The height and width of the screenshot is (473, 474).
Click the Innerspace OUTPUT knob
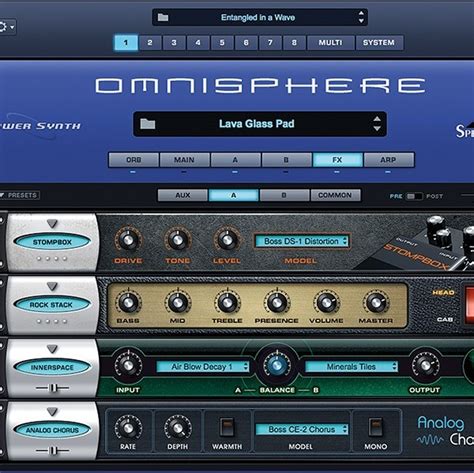[x=425, y=365]
